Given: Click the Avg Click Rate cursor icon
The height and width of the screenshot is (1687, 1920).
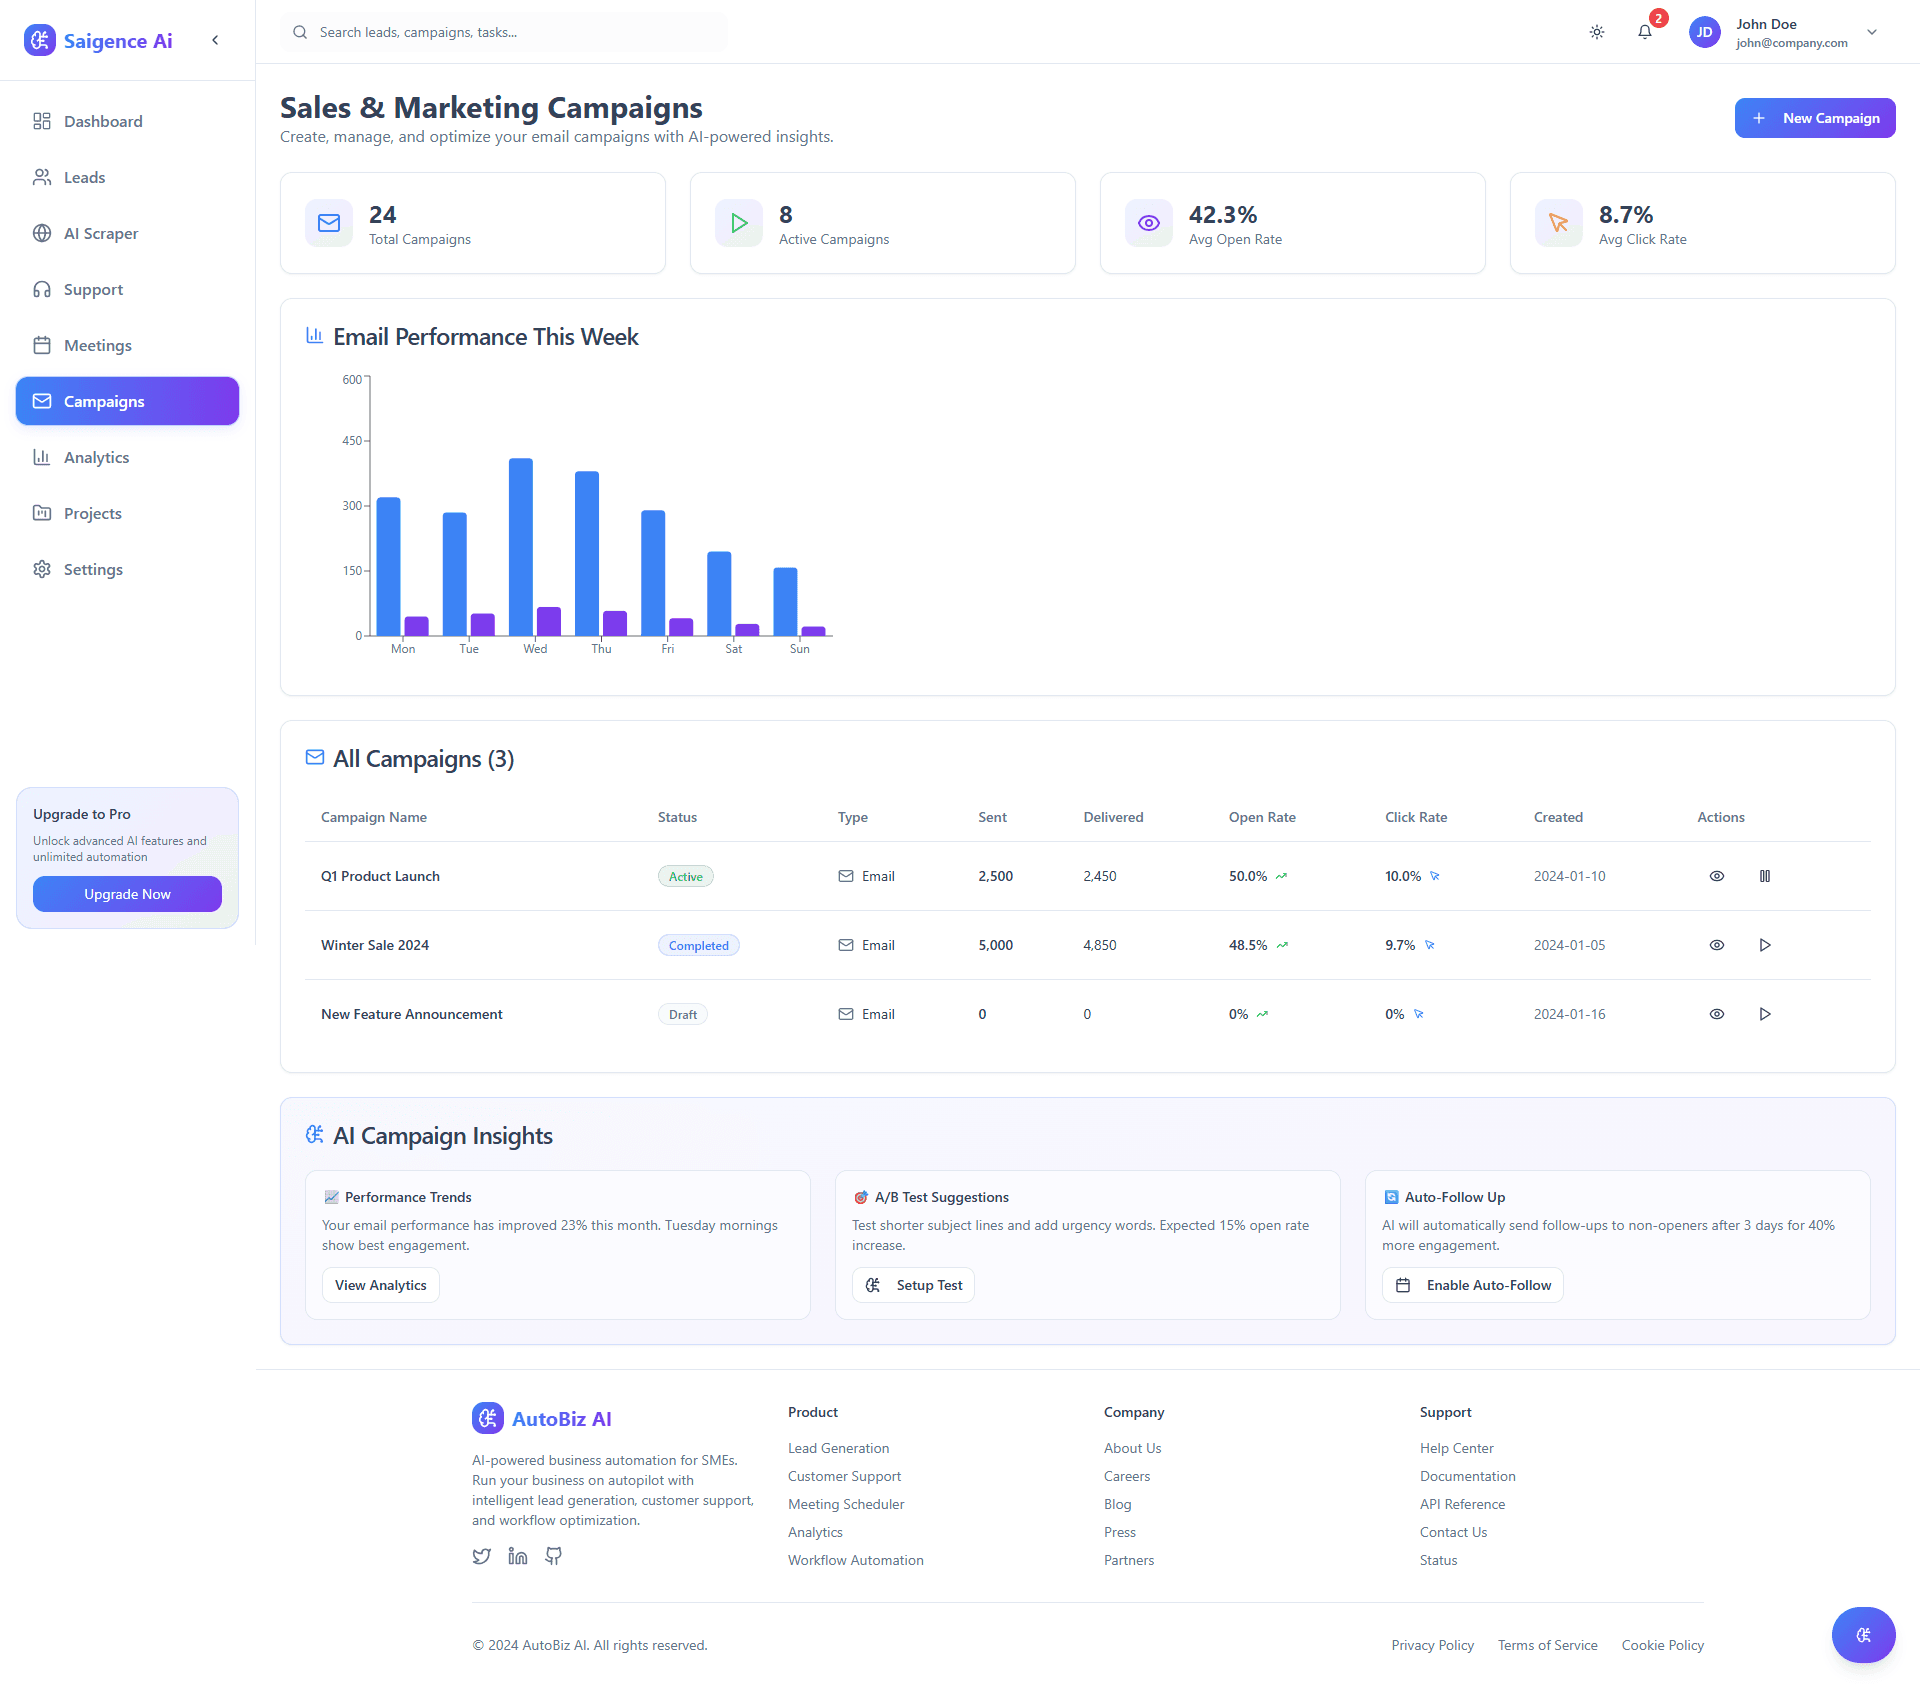Looking at the screenshot, I should point(1559,223).
